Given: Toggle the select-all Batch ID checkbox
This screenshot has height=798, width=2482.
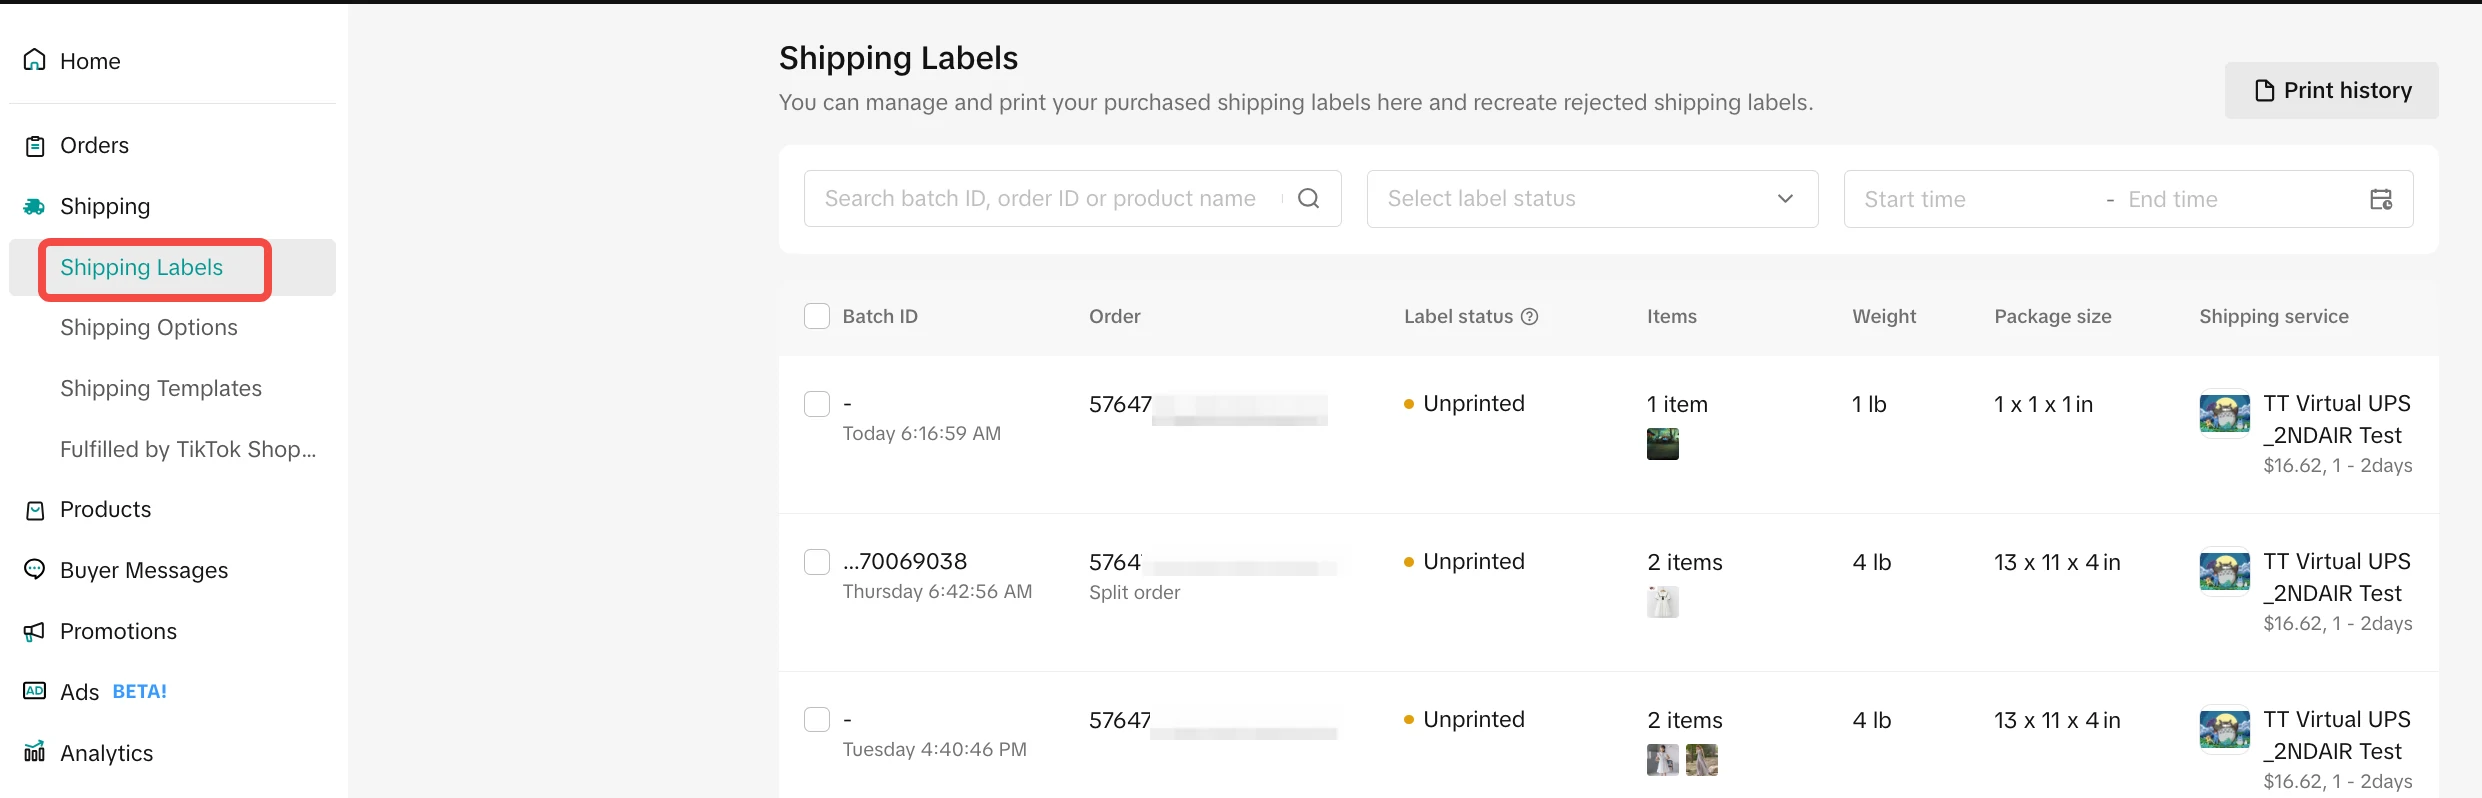Looking at the screenshot, I should click(x=817, y=317).
